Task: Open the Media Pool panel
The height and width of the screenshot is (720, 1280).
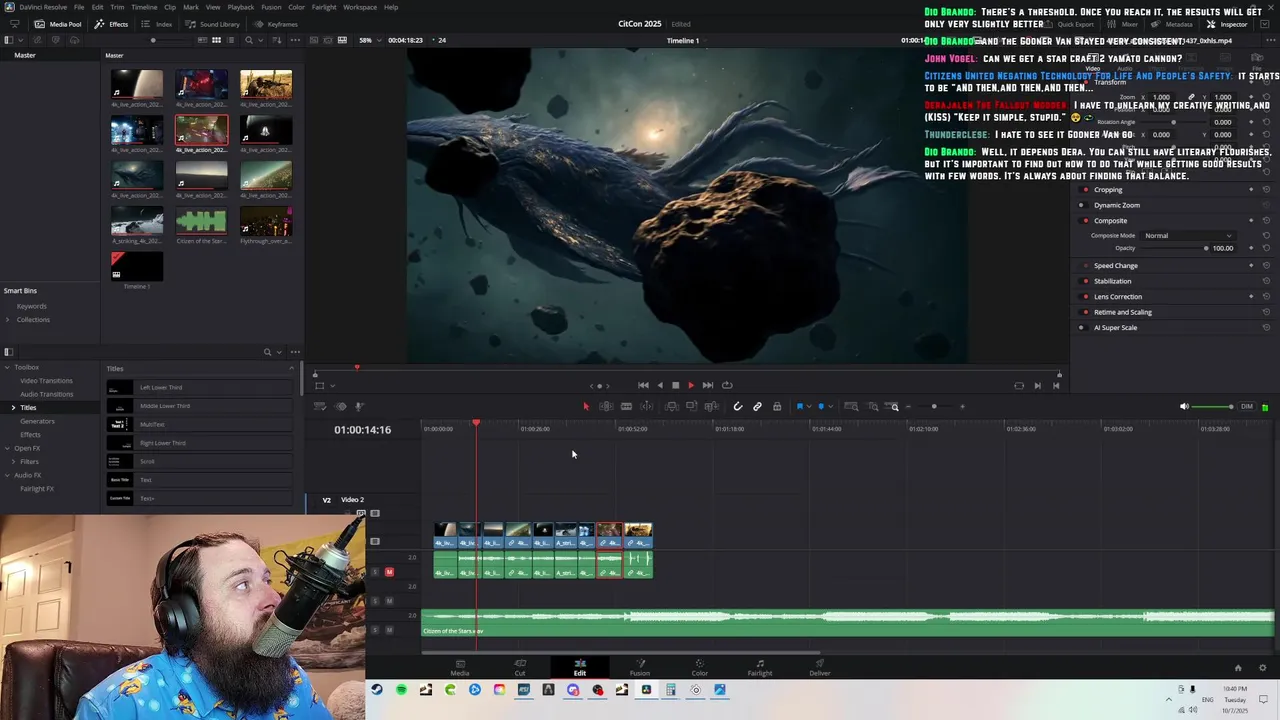Action: click(x=58, y=24)
